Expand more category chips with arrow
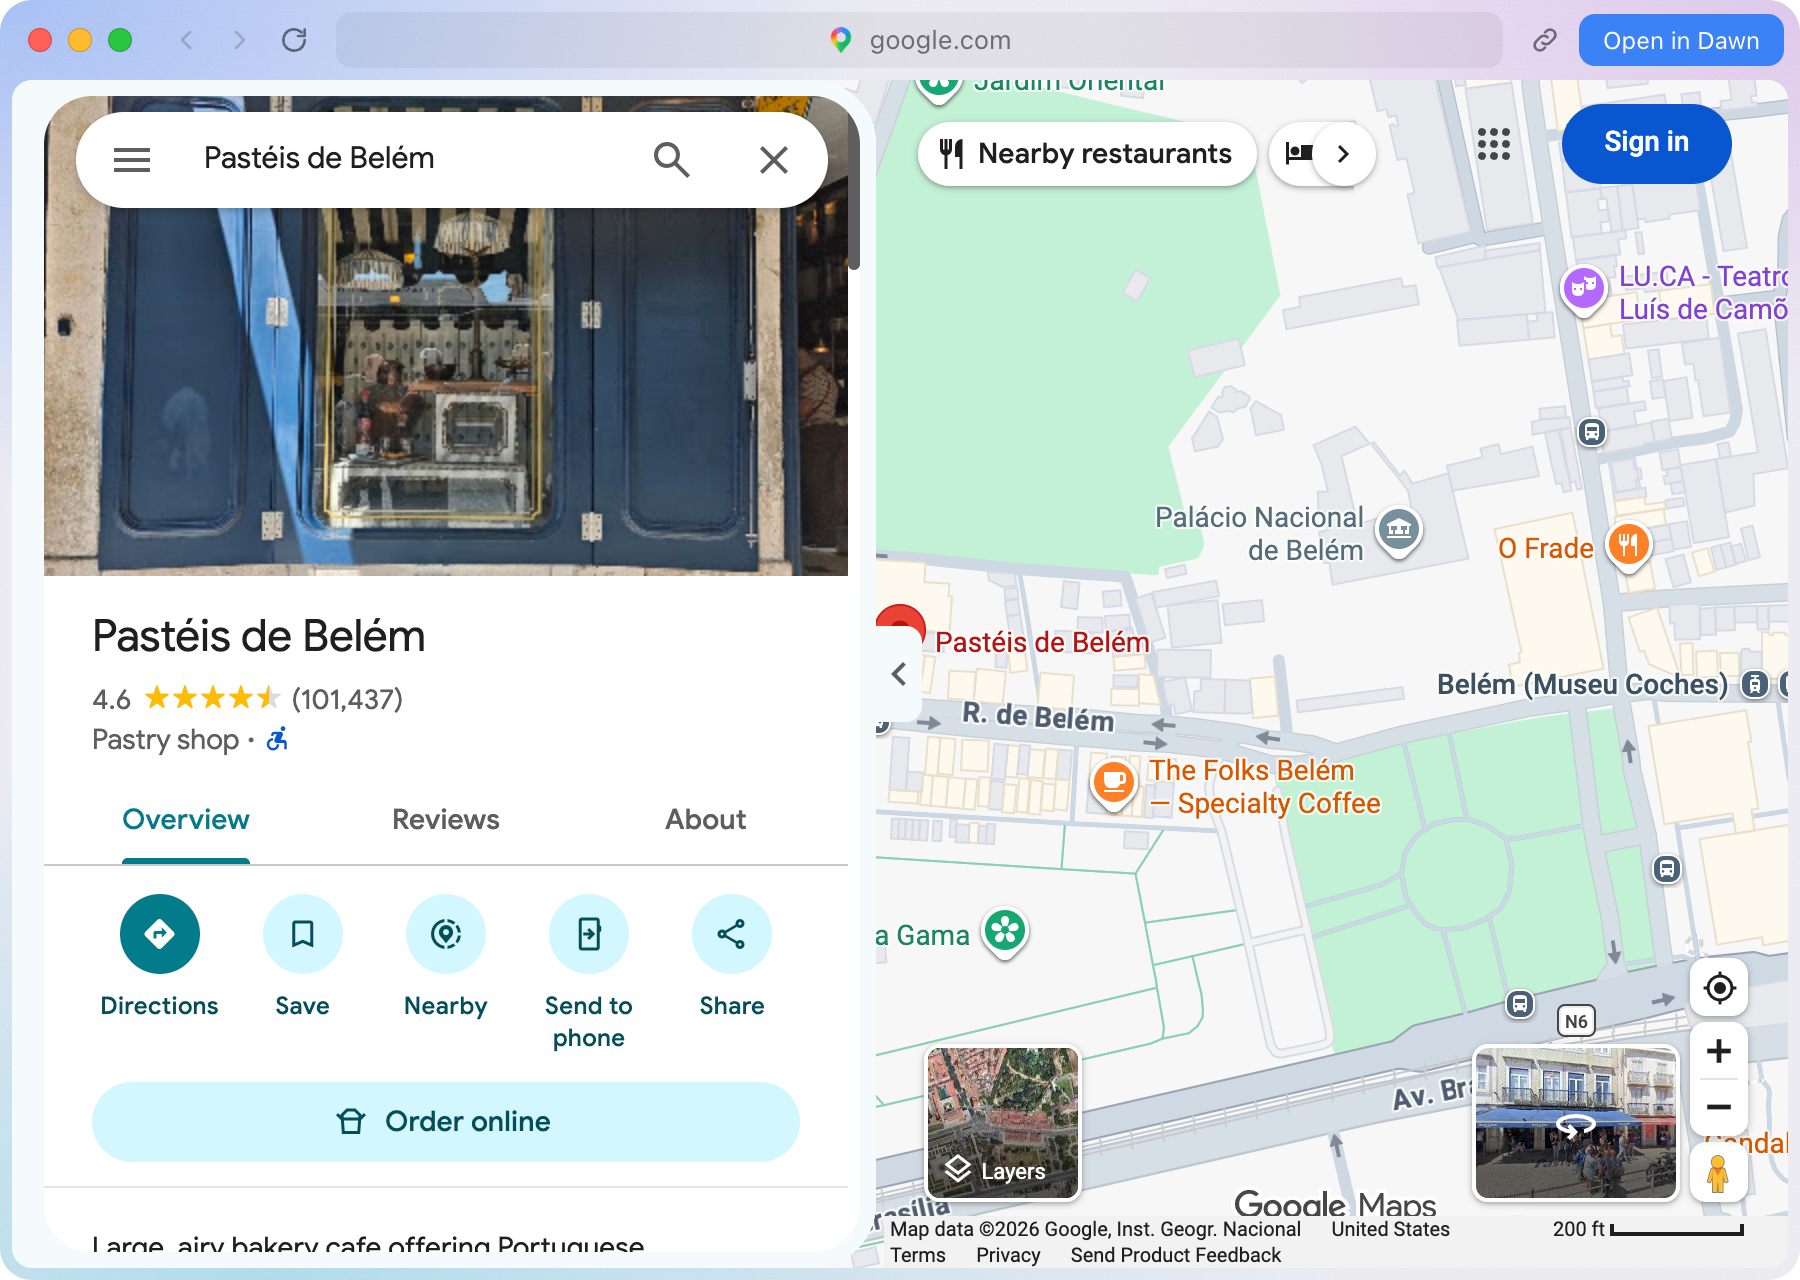Viewport: 1800px width, 1280px height. pos(1344,154)
